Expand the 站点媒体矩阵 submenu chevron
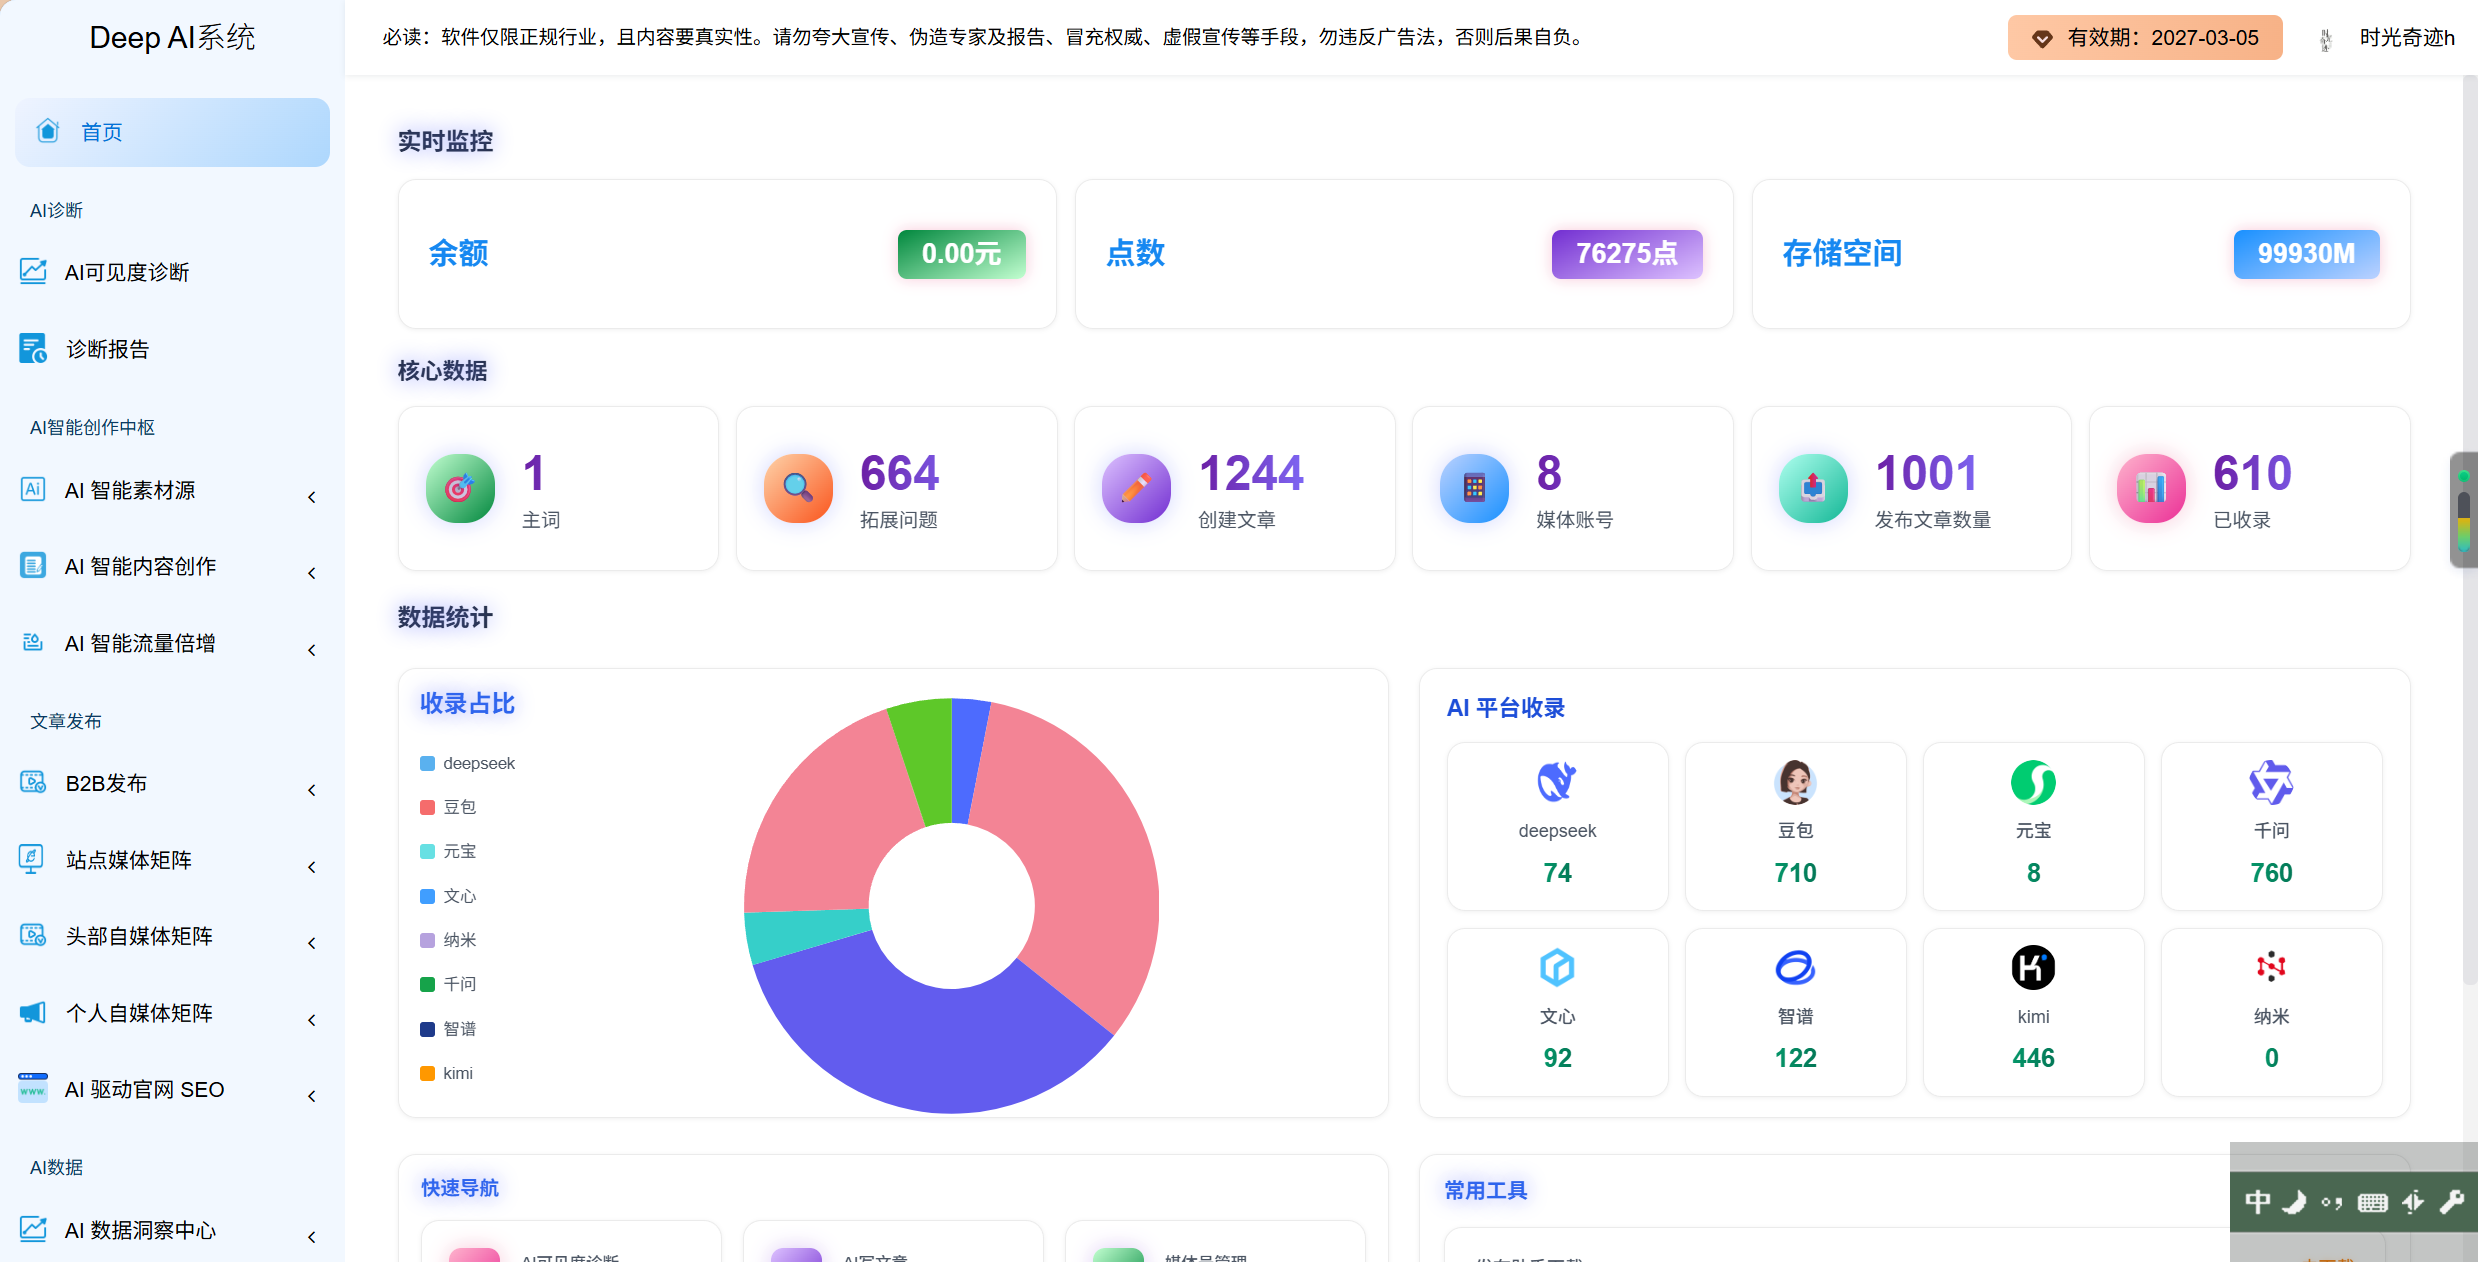This screenshot has width=2478, height=1262. [312, 867]
